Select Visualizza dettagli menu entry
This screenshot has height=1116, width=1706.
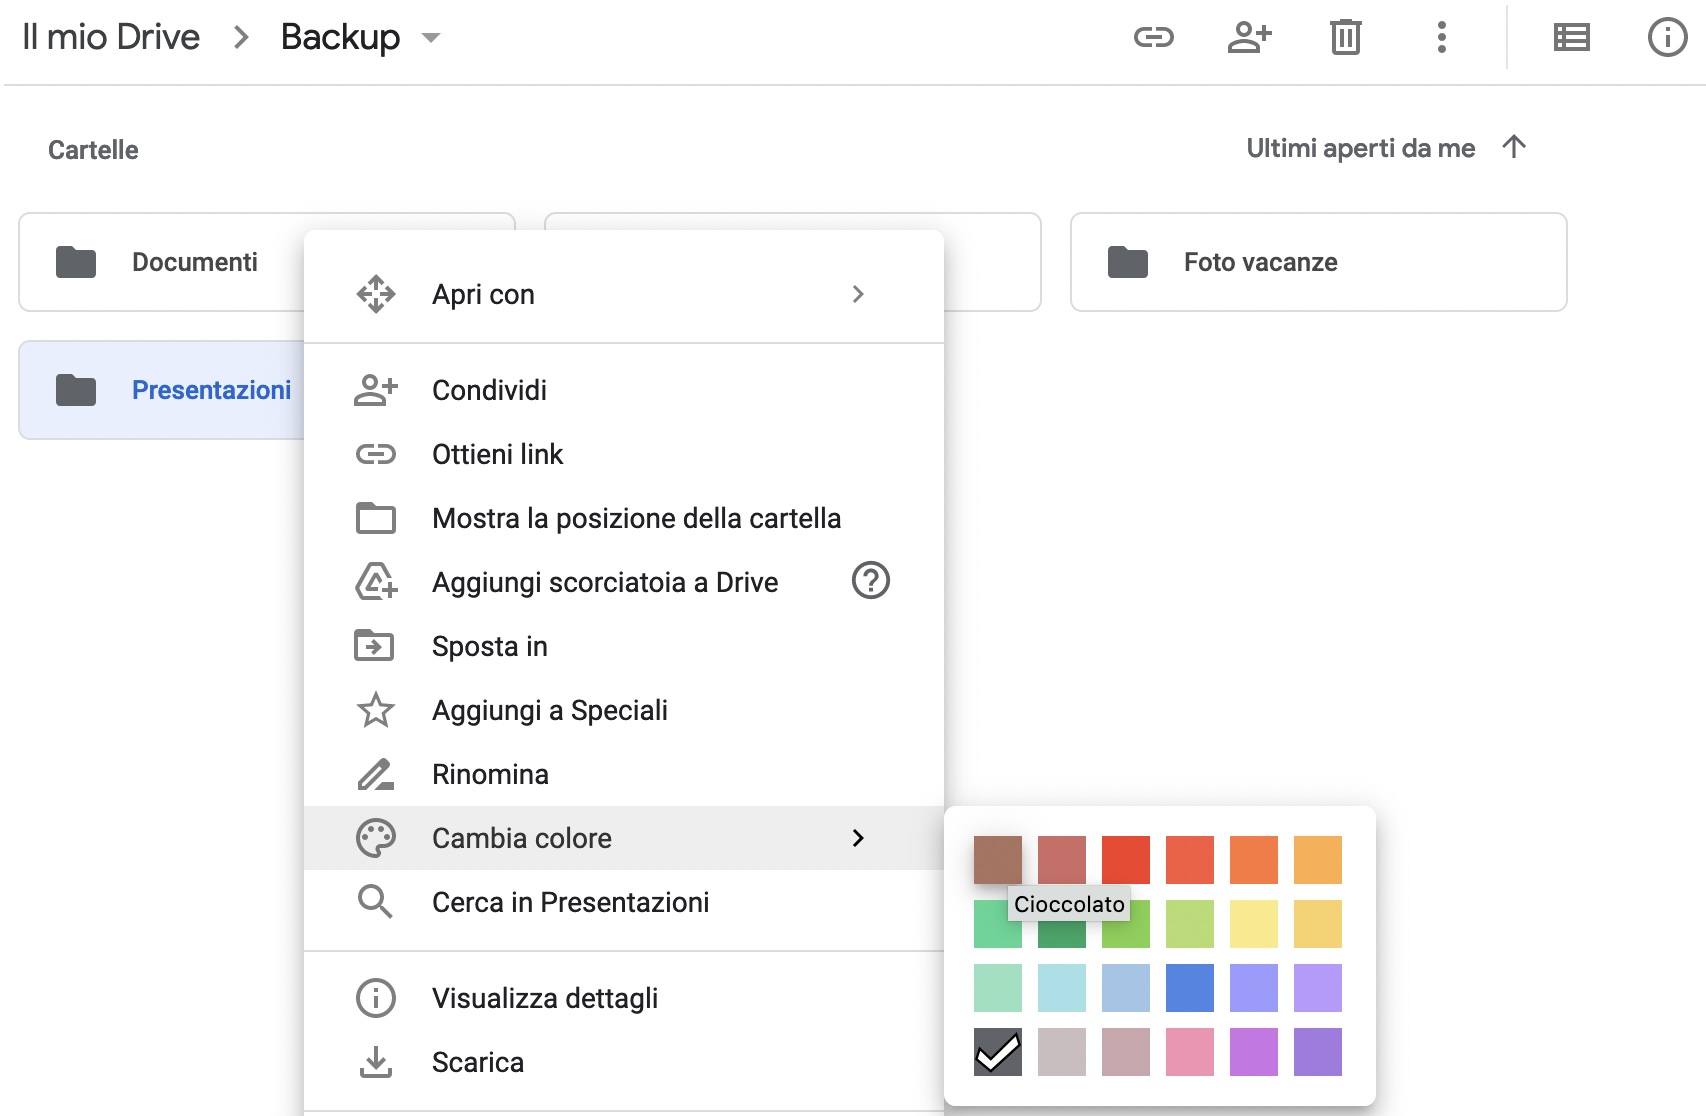[x=624, y=998]
